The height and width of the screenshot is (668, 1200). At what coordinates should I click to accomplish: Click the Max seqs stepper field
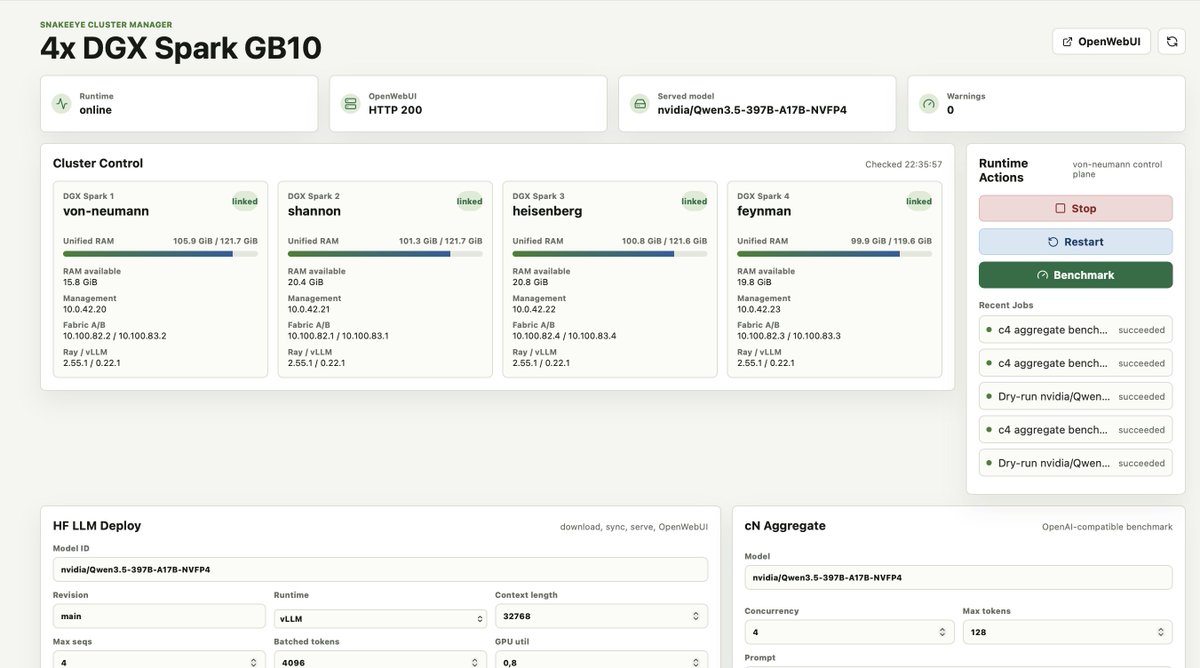pos(159,660)
